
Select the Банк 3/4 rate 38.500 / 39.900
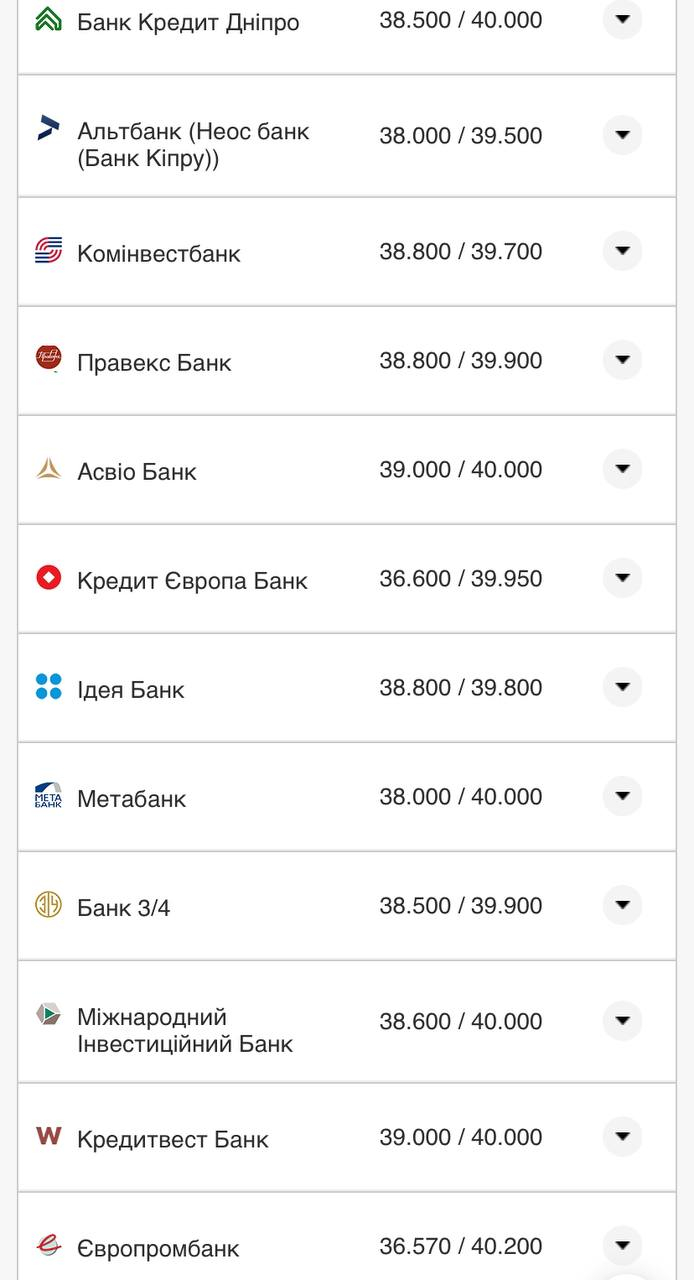[460, 906]
